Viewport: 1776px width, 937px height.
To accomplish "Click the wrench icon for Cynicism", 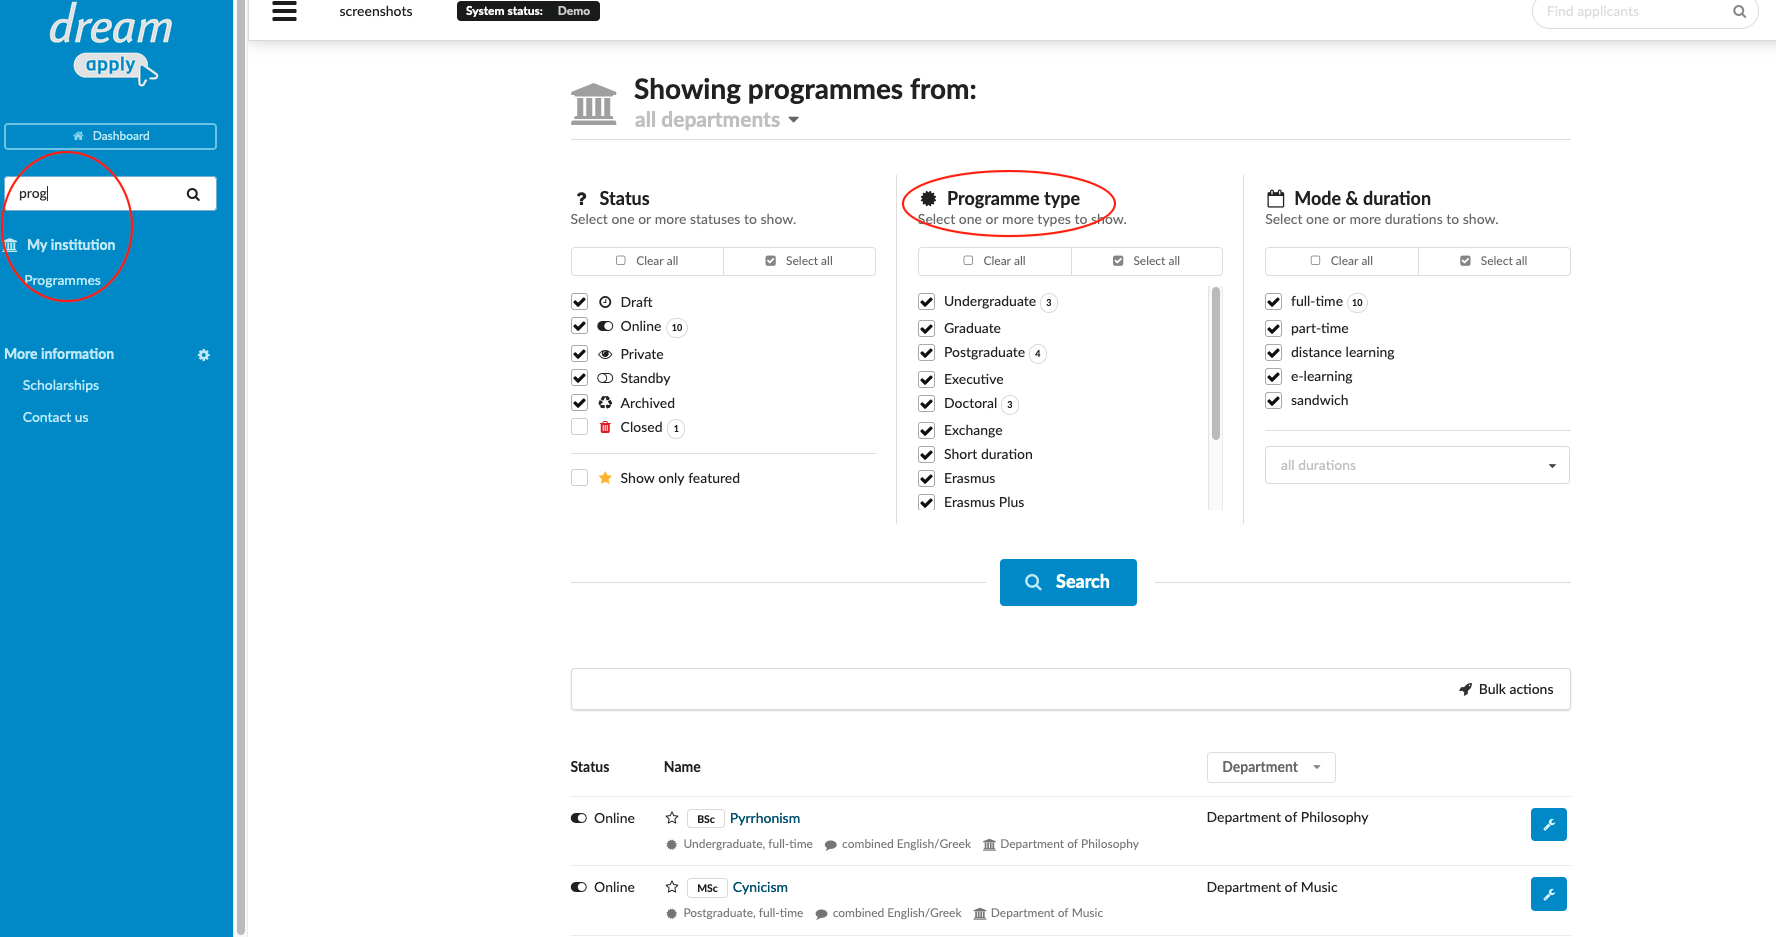I will tap(1548, 894).
